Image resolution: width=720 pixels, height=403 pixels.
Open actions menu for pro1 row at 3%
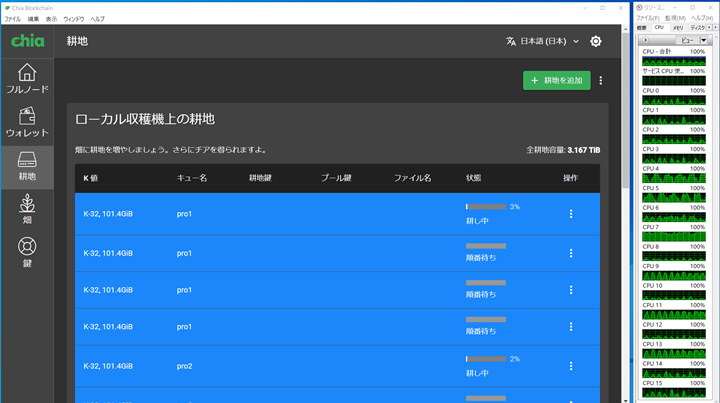coord(571,214)
